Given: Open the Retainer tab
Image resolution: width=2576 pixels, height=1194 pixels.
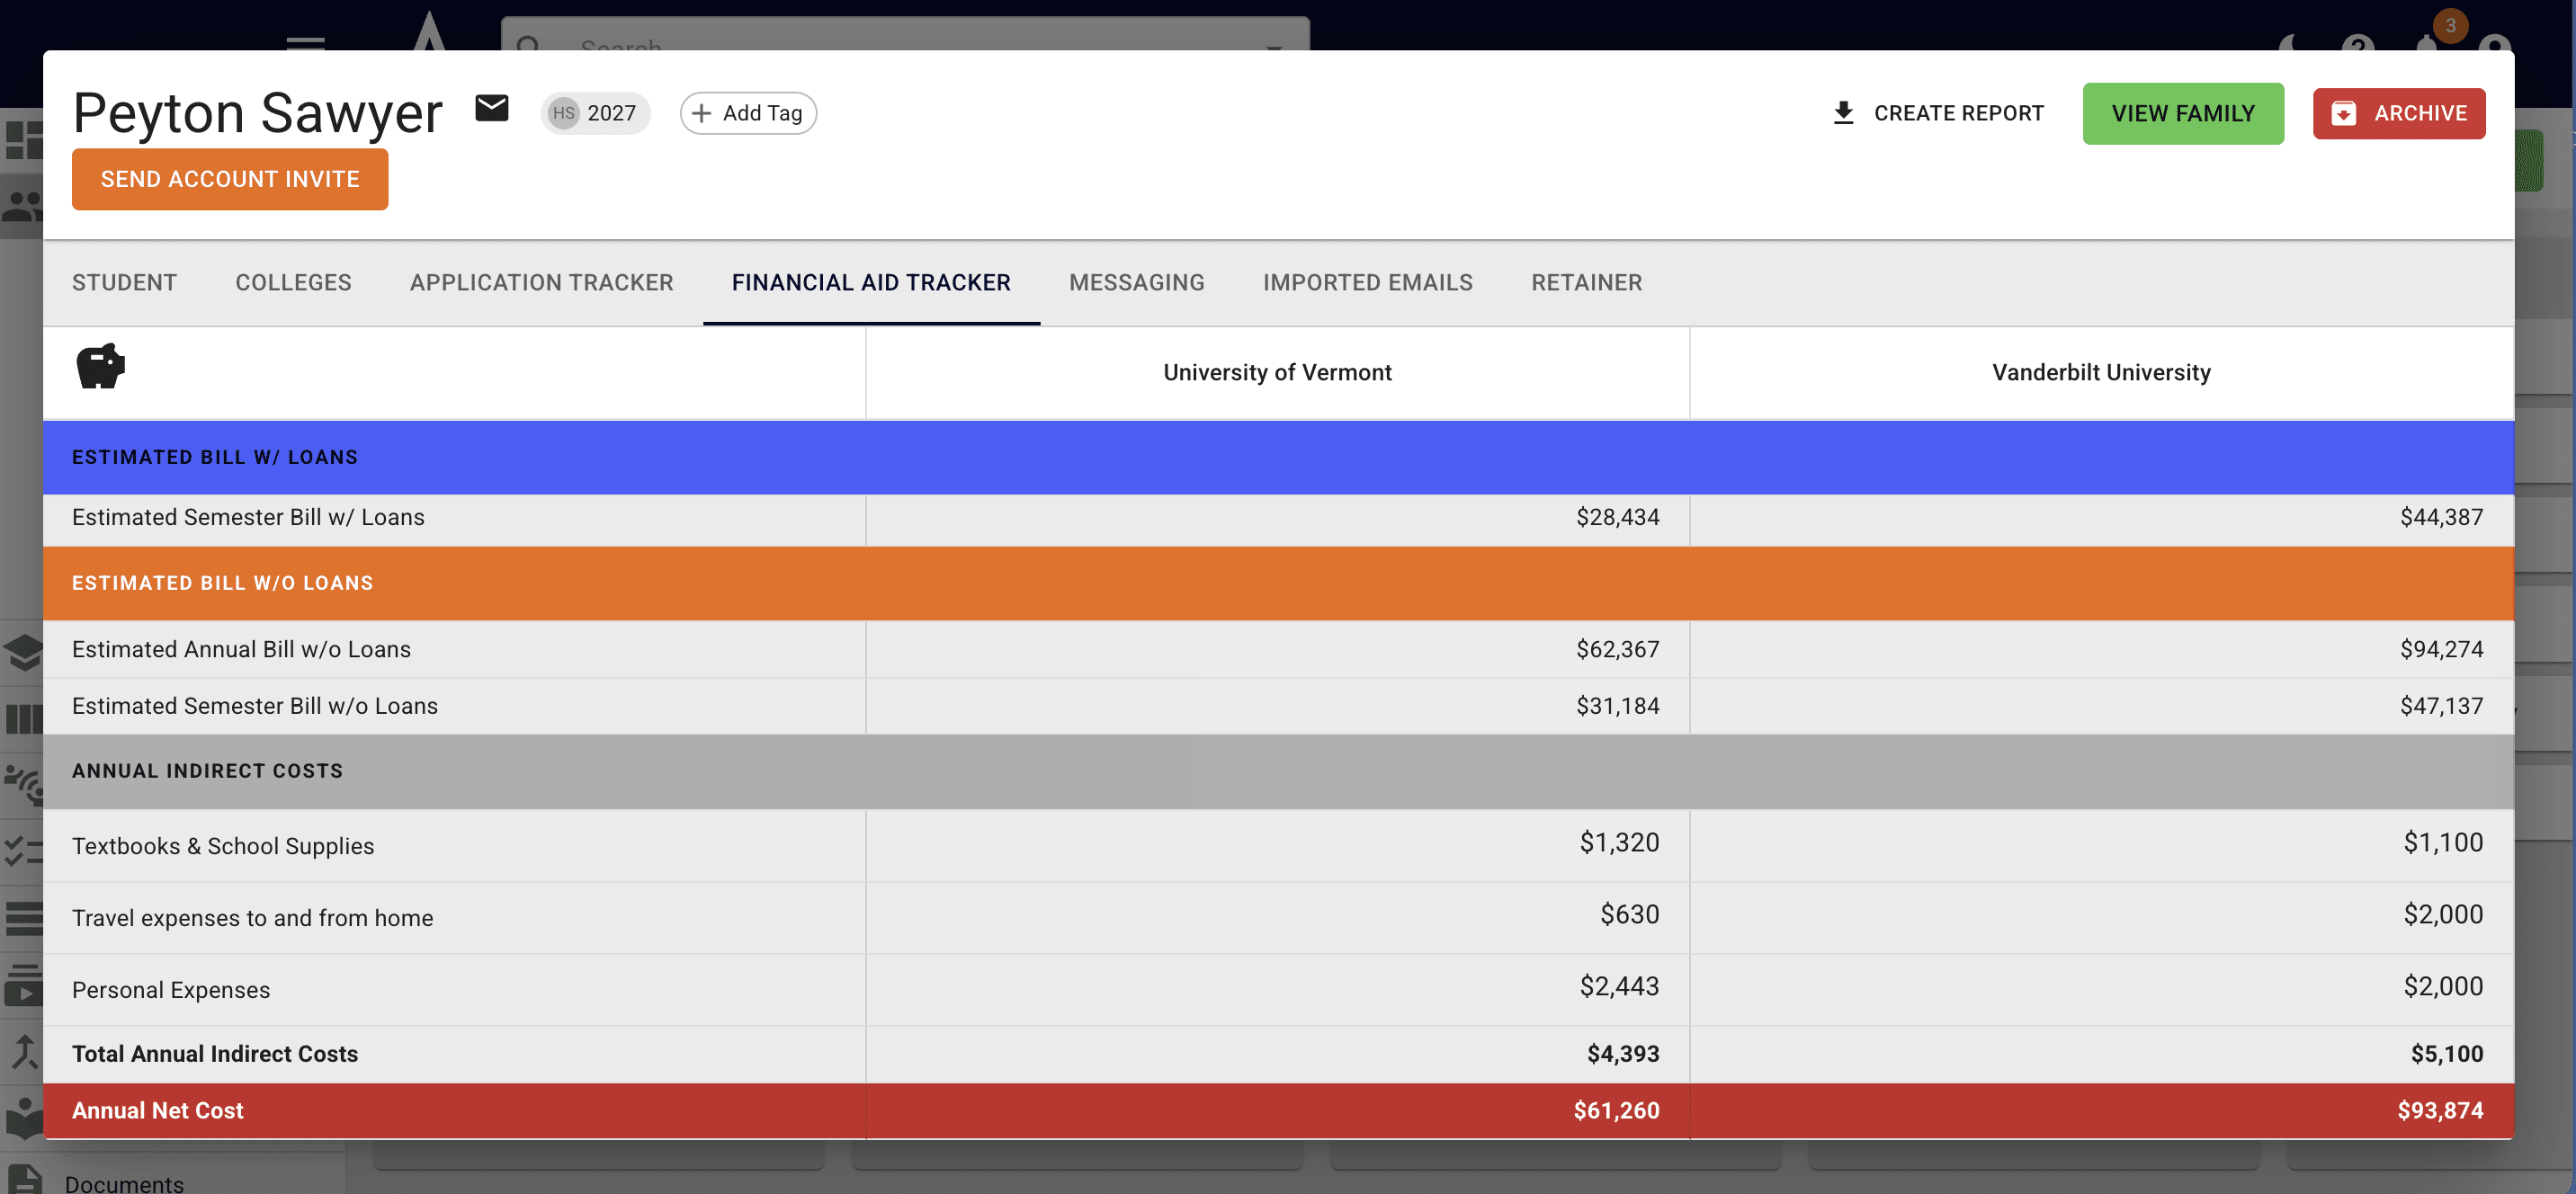Looking at the screenshot, I should coord(1586,283).
